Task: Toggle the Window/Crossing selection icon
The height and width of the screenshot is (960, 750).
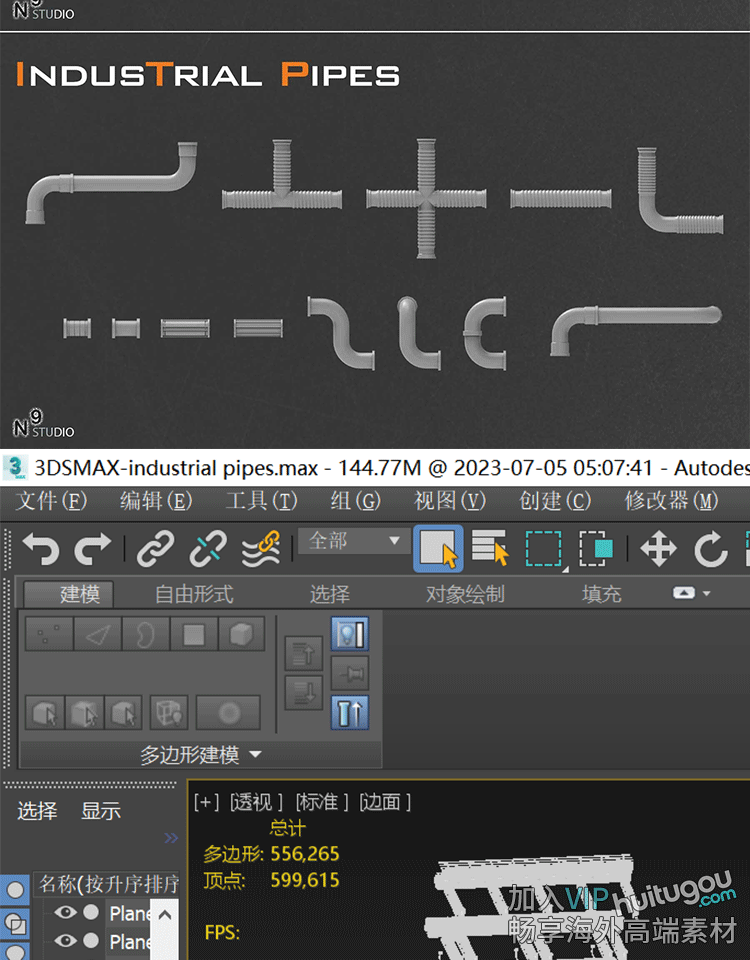Action: (596, 548)
